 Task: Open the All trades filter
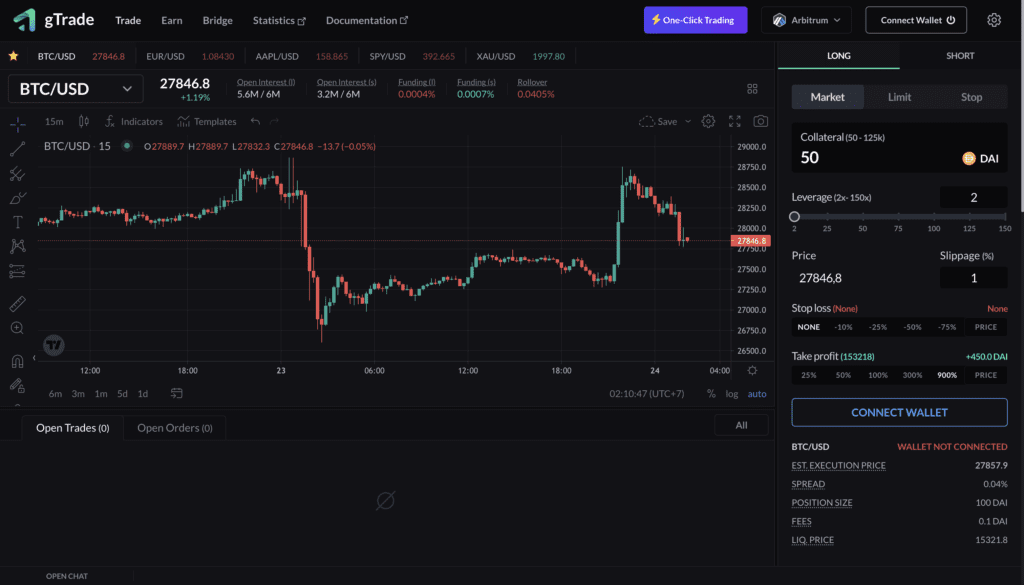(x=741, y=425)
